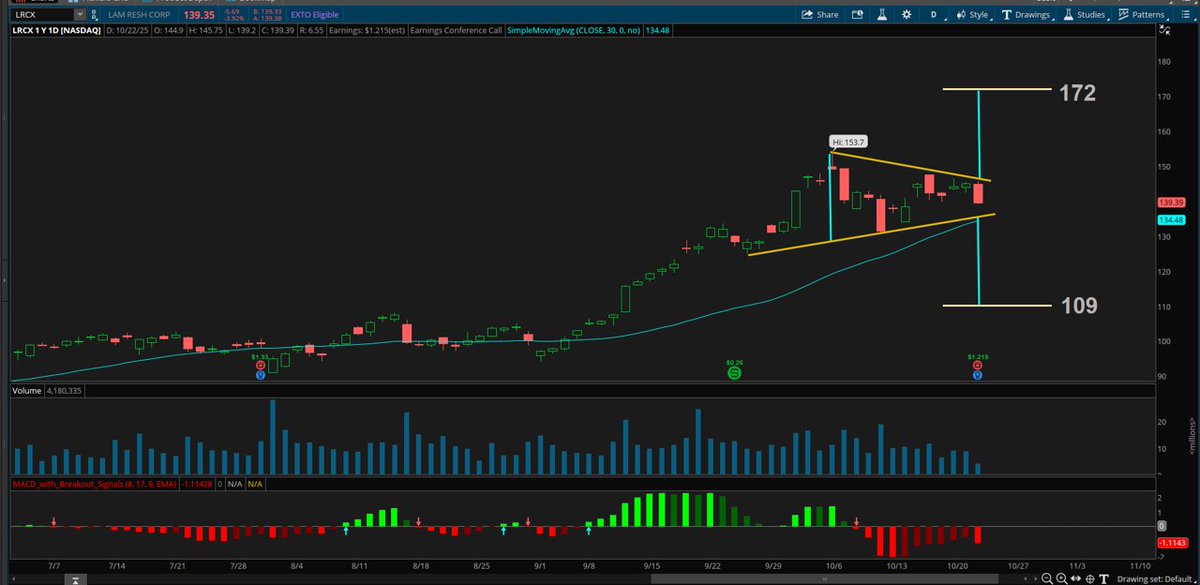The width and height of the screenshot is (1200, 585).
Task: Open the symbol selector dropdown arrow
Action: (x=79, y=15)
